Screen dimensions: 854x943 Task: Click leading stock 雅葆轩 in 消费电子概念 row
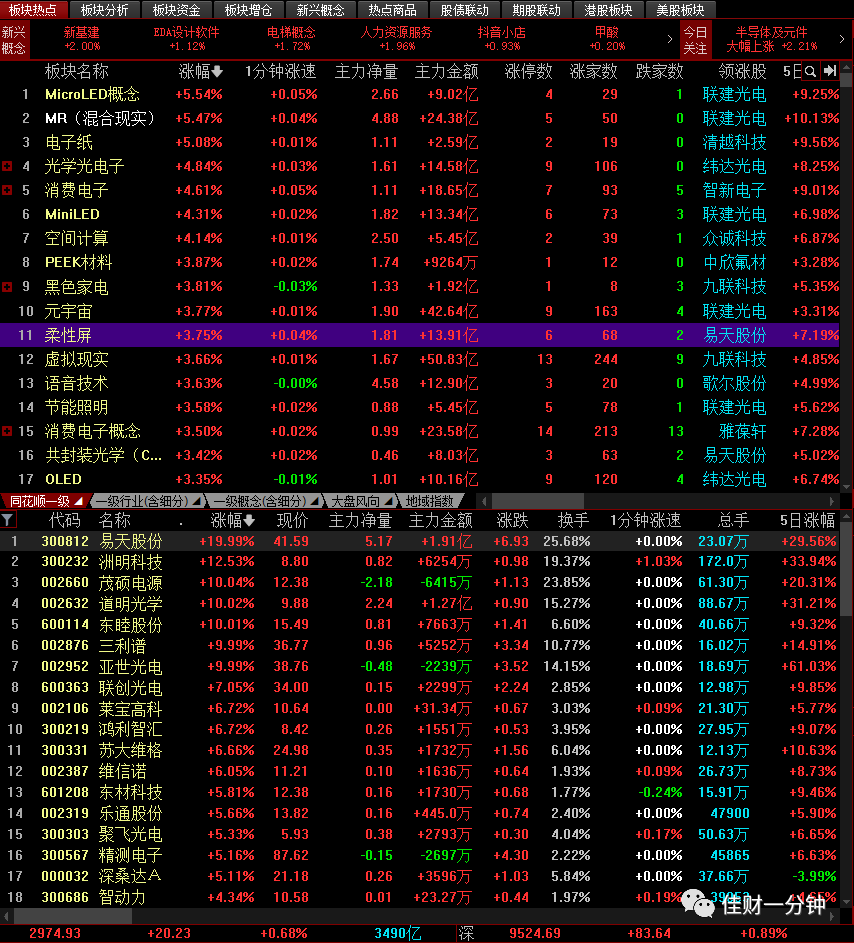743,431
